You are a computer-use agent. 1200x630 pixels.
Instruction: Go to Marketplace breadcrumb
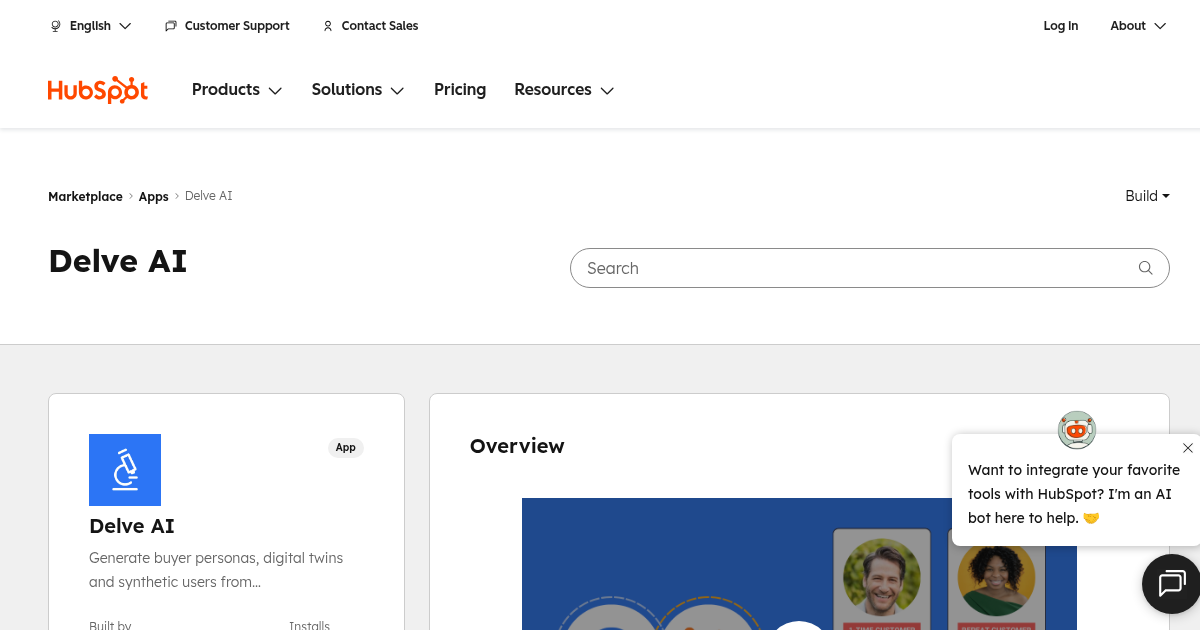click(x=85, y=197)
